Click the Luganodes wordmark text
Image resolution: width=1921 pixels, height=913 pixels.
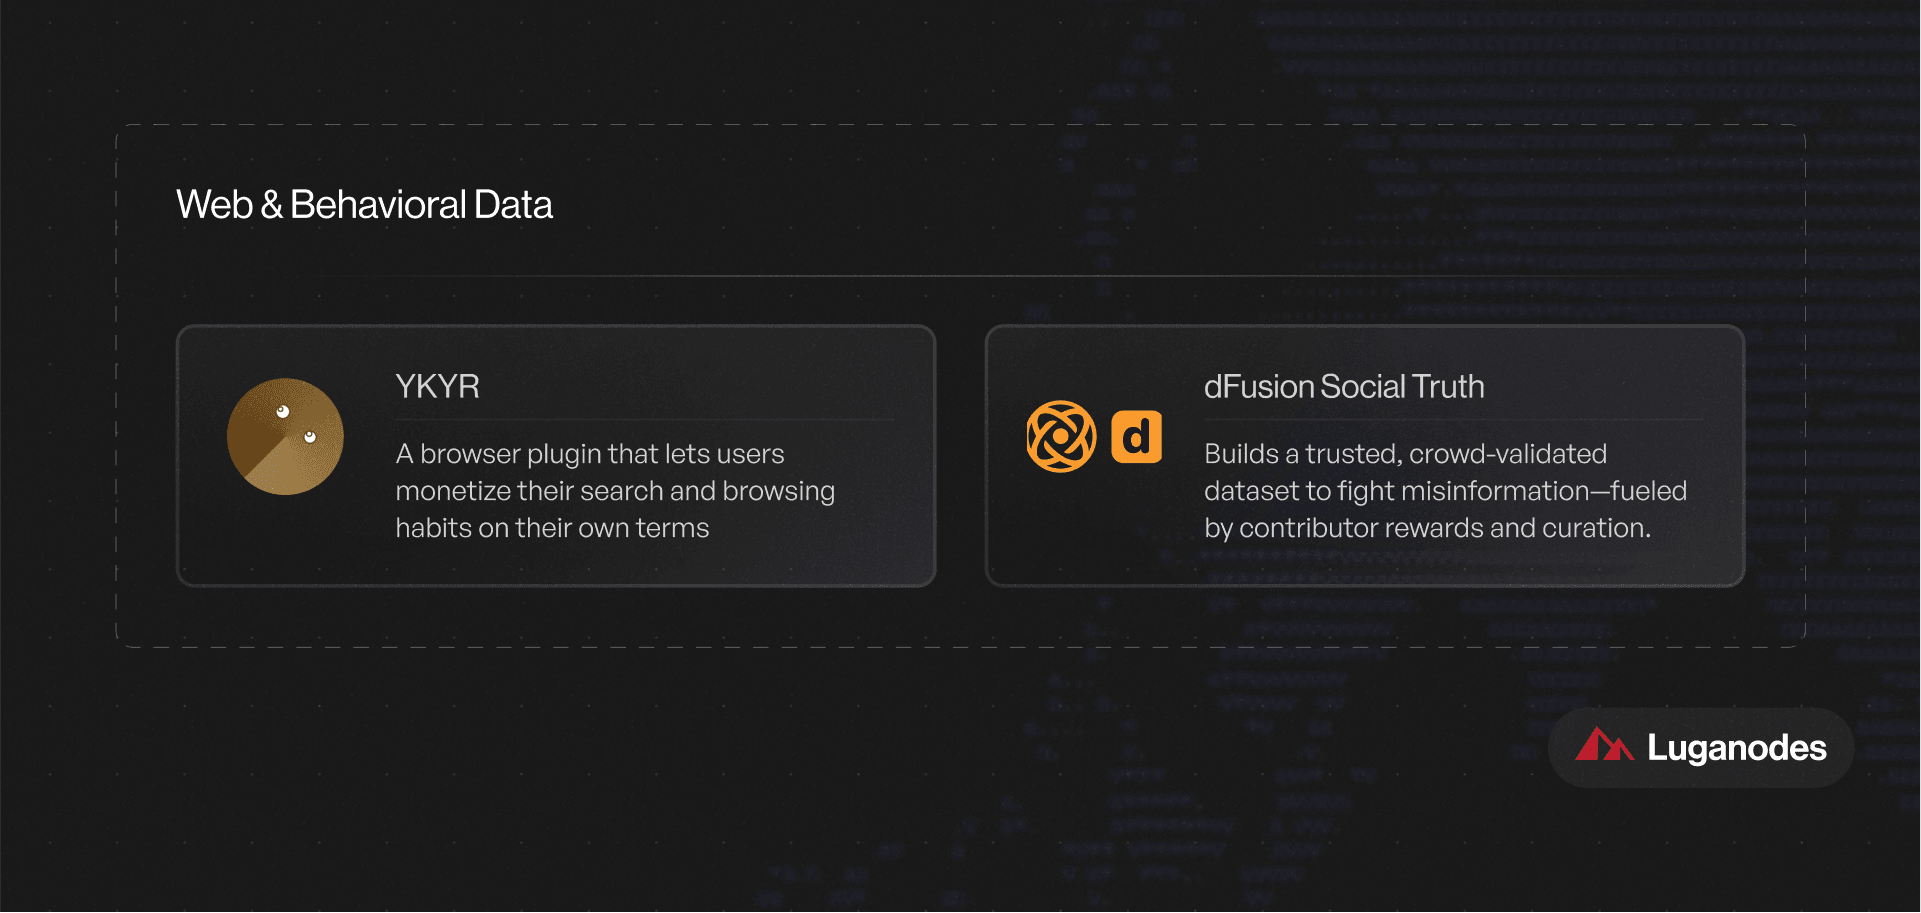tap(1737, 748)
